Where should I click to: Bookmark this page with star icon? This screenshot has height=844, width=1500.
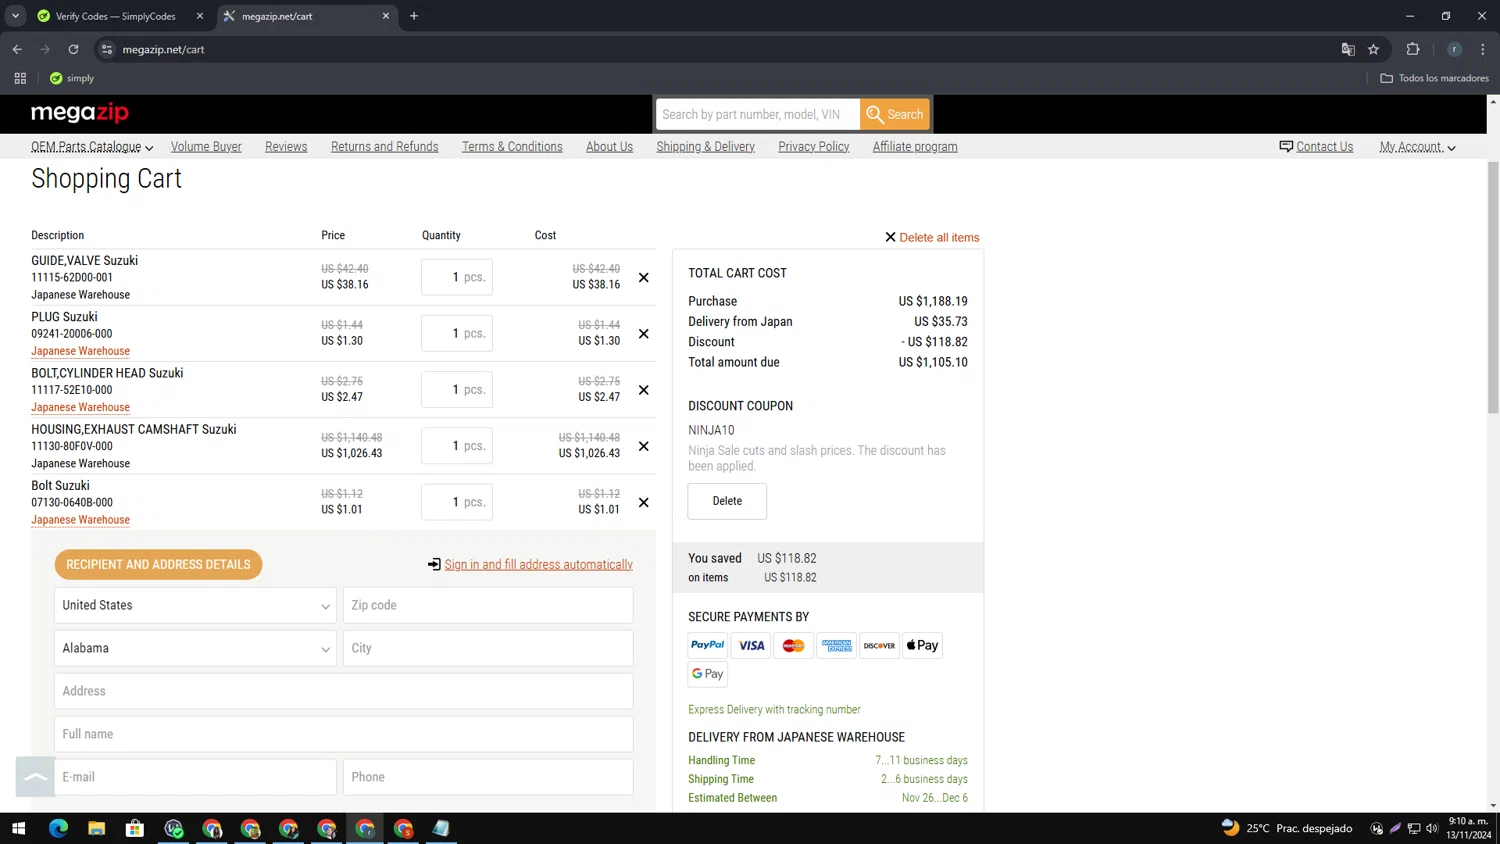(1374, 49)
